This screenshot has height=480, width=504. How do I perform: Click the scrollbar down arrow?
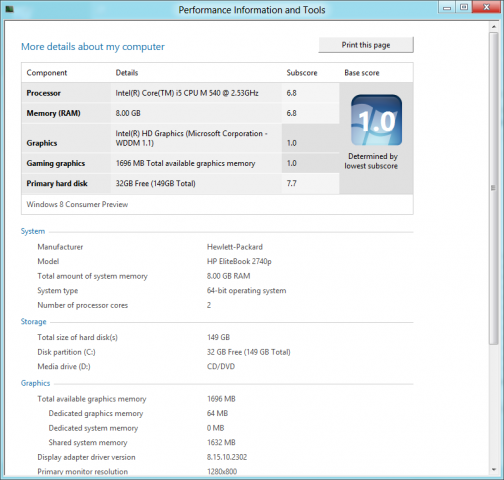tap(493, 470)
